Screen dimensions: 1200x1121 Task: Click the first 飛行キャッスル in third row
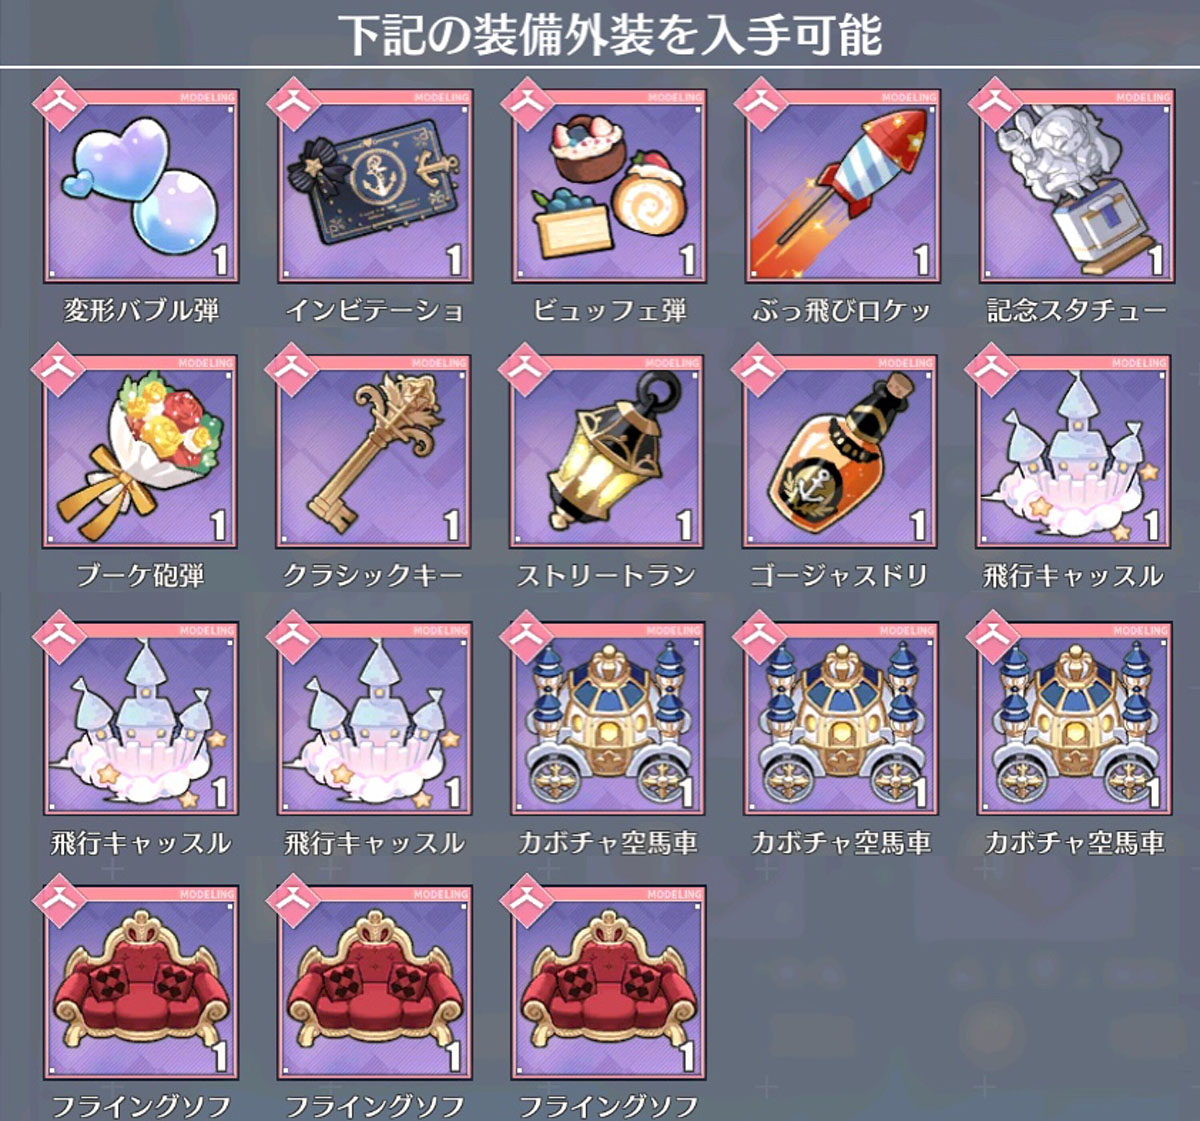click(140, 719)
